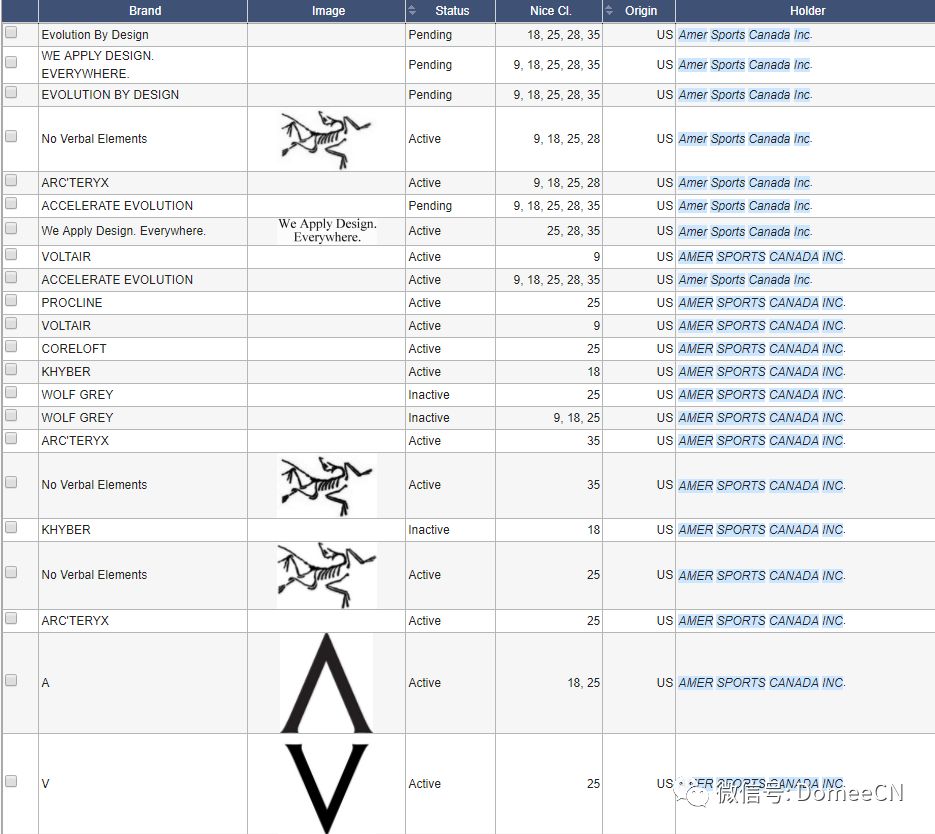The image size is (935, 834).
Task: Click the PROCLINE brand name
Action: click(72, 303)
